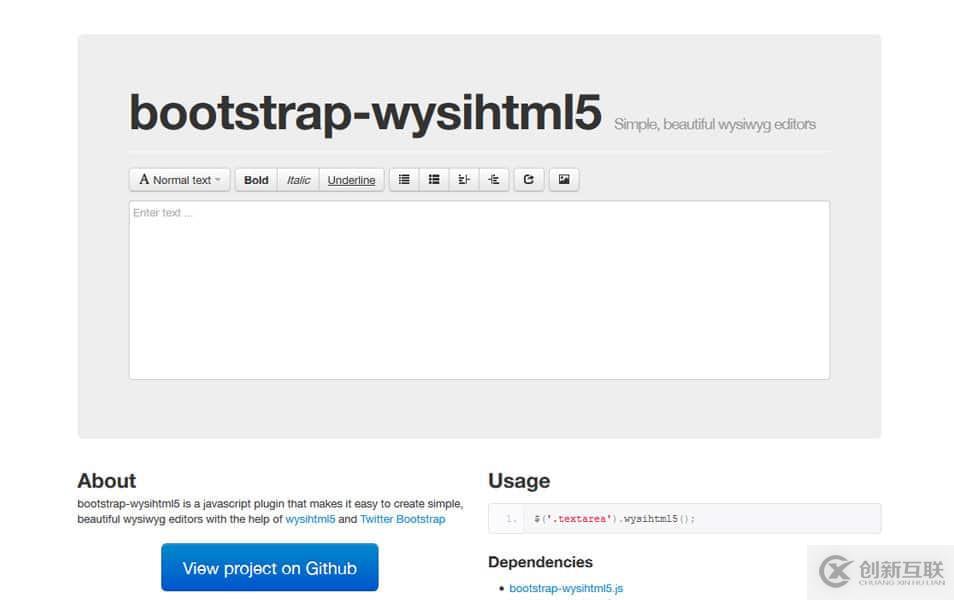Click View project on Github button
The height and width of the screenshot is (600, 954).
click(270, 567)
